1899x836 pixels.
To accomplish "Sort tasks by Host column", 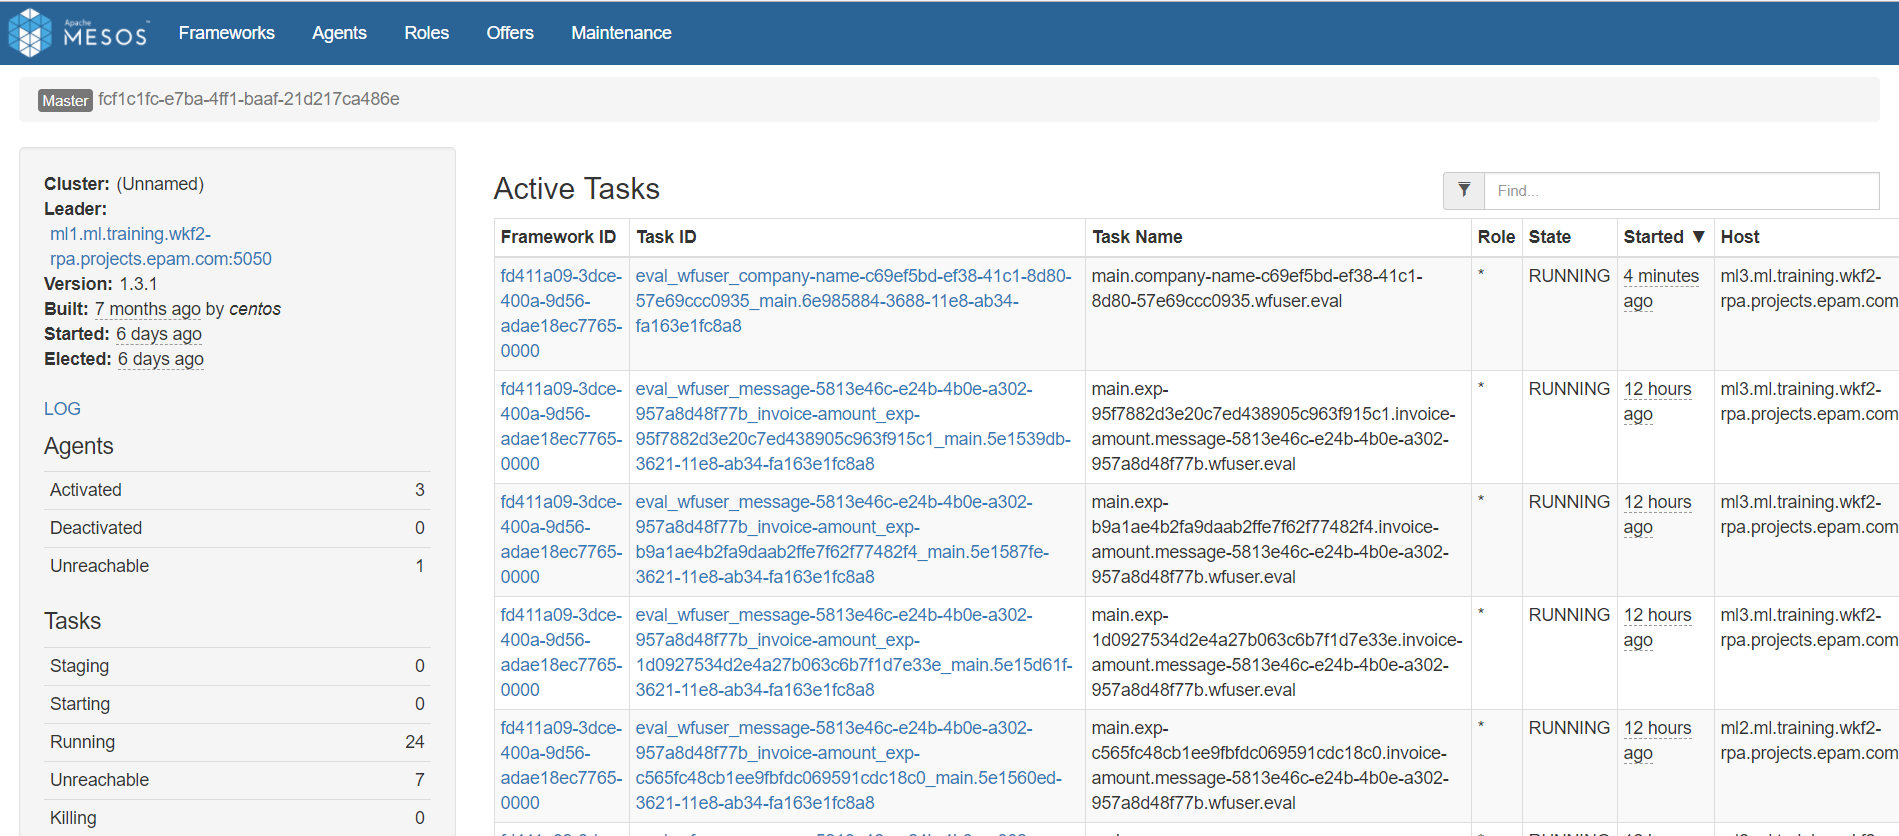I will point(1740,237).
